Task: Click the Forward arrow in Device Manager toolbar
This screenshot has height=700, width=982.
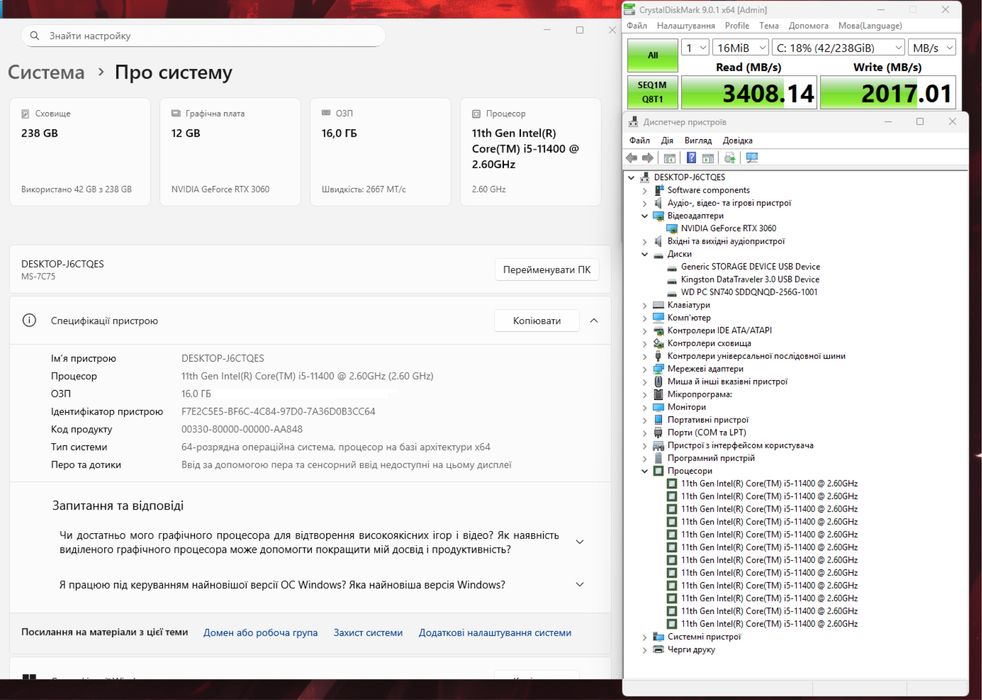Action: tap(648, 158)
